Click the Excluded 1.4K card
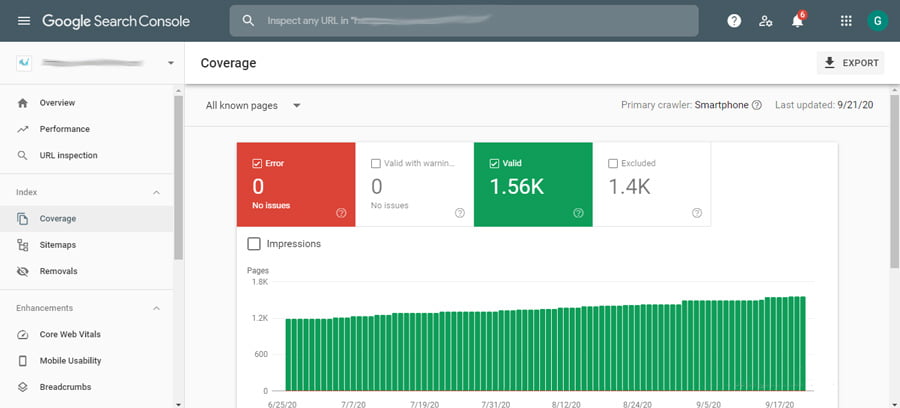Screen dimensions: 900x408 point(652,184)
